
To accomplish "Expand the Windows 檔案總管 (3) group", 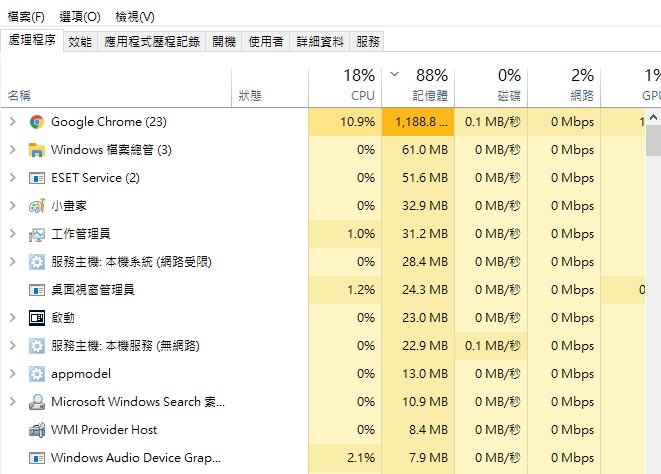I will point(13,150).
